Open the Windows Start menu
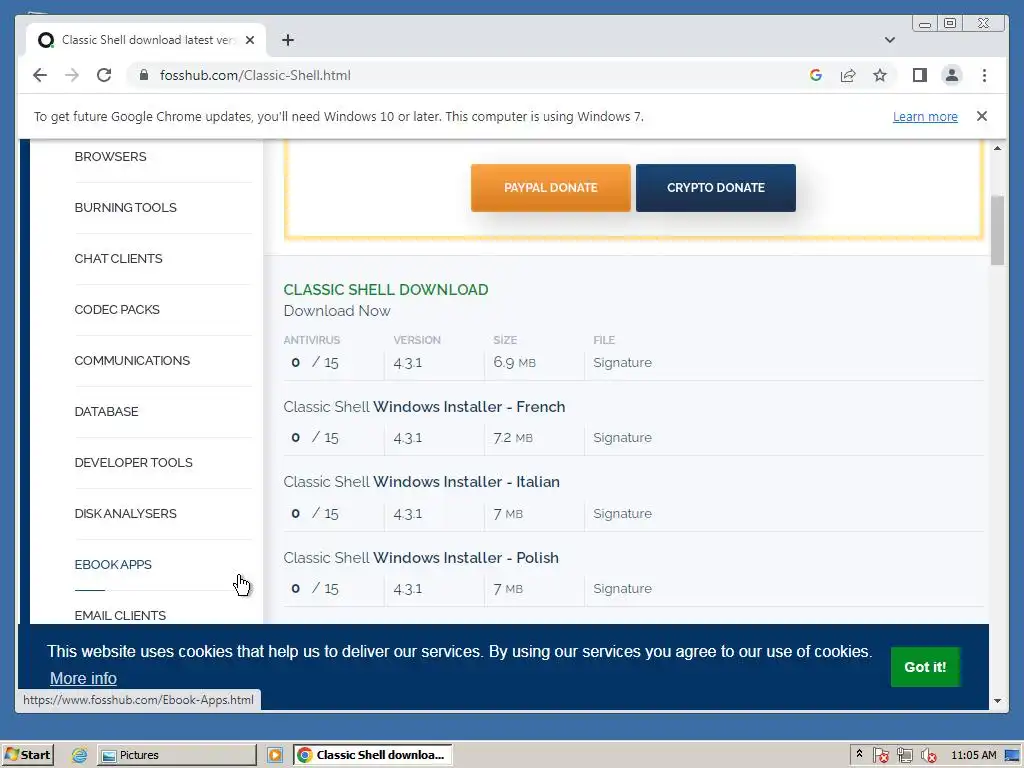1024x768 pixels. click(27, 755)
